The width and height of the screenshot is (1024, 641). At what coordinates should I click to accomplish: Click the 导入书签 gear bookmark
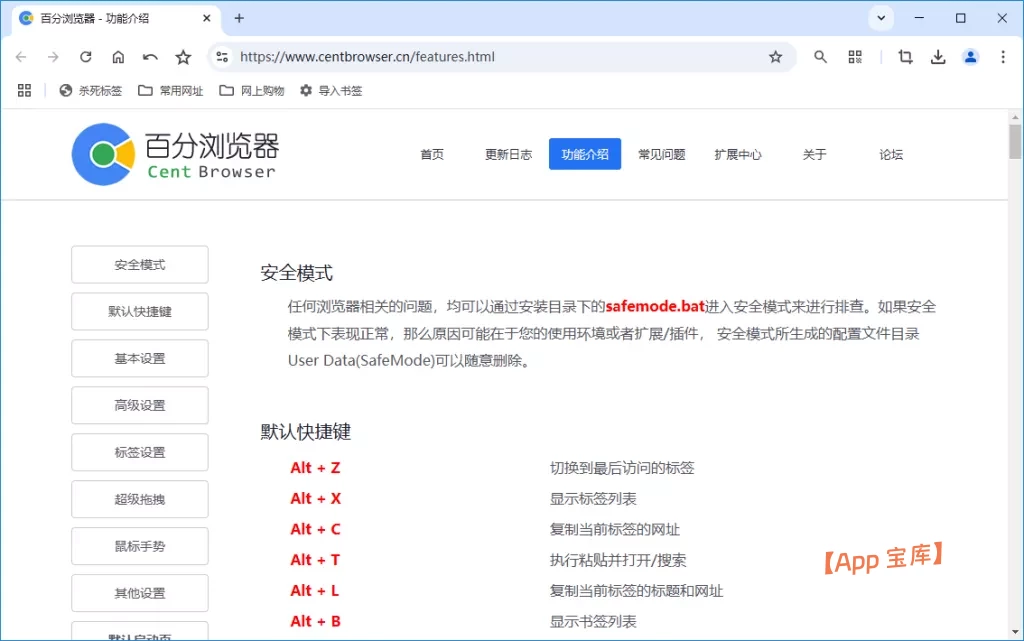(x=330, y=91)
